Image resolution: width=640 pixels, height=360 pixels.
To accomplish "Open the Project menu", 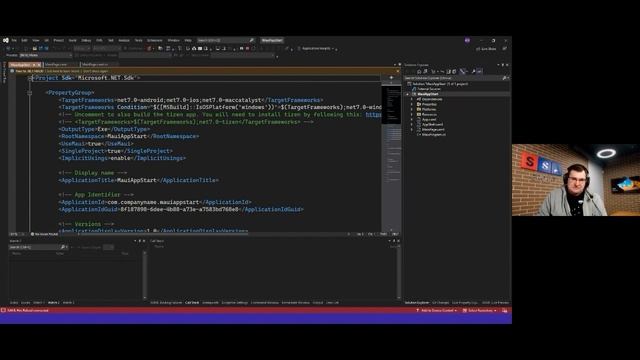I will coord(59,40).
